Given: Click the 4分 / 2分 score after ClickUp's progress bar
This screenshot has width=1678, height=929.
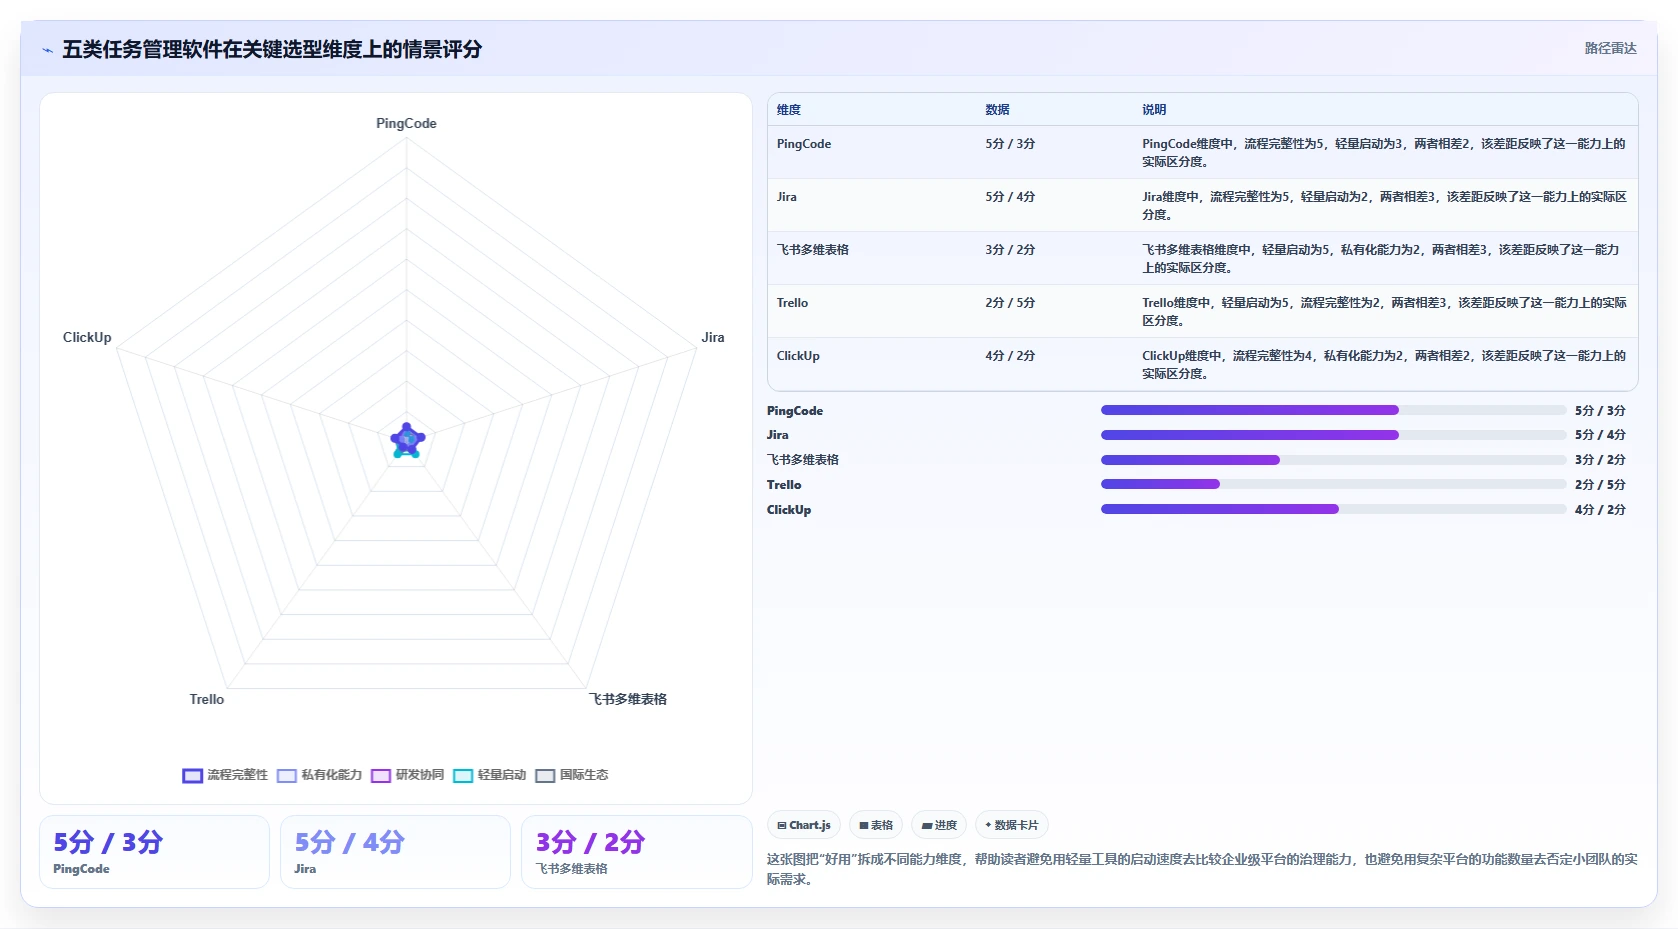Looking at the screenshot, I should click(x=1600, y=510).
